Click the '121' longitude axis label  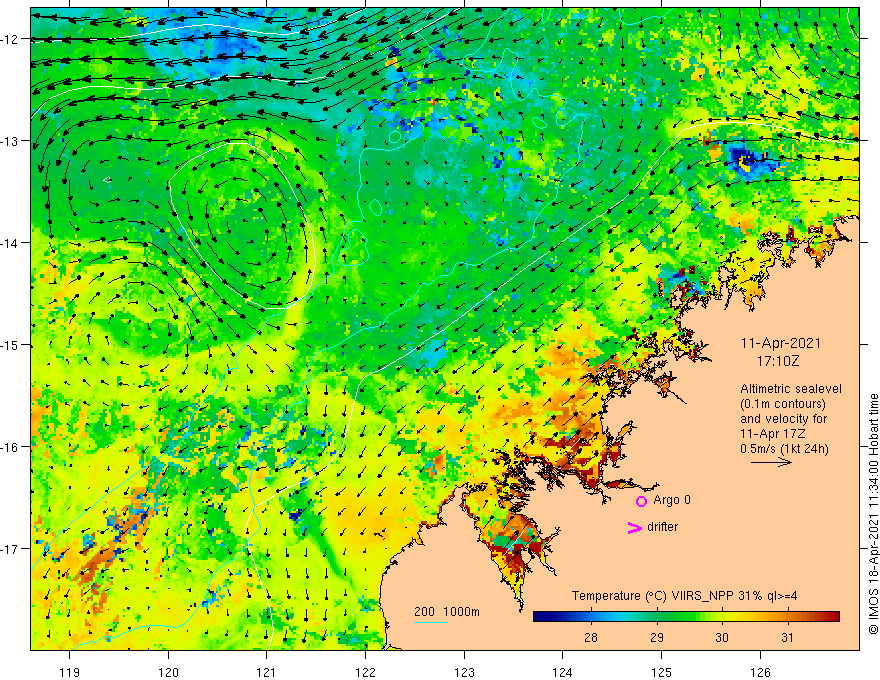[267, 672]
